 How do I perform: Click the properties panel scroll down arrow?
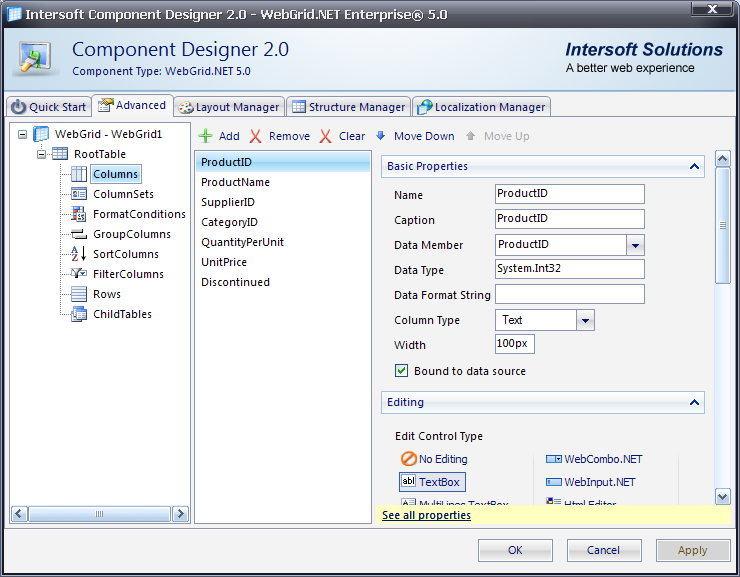[x=723, y=496]
